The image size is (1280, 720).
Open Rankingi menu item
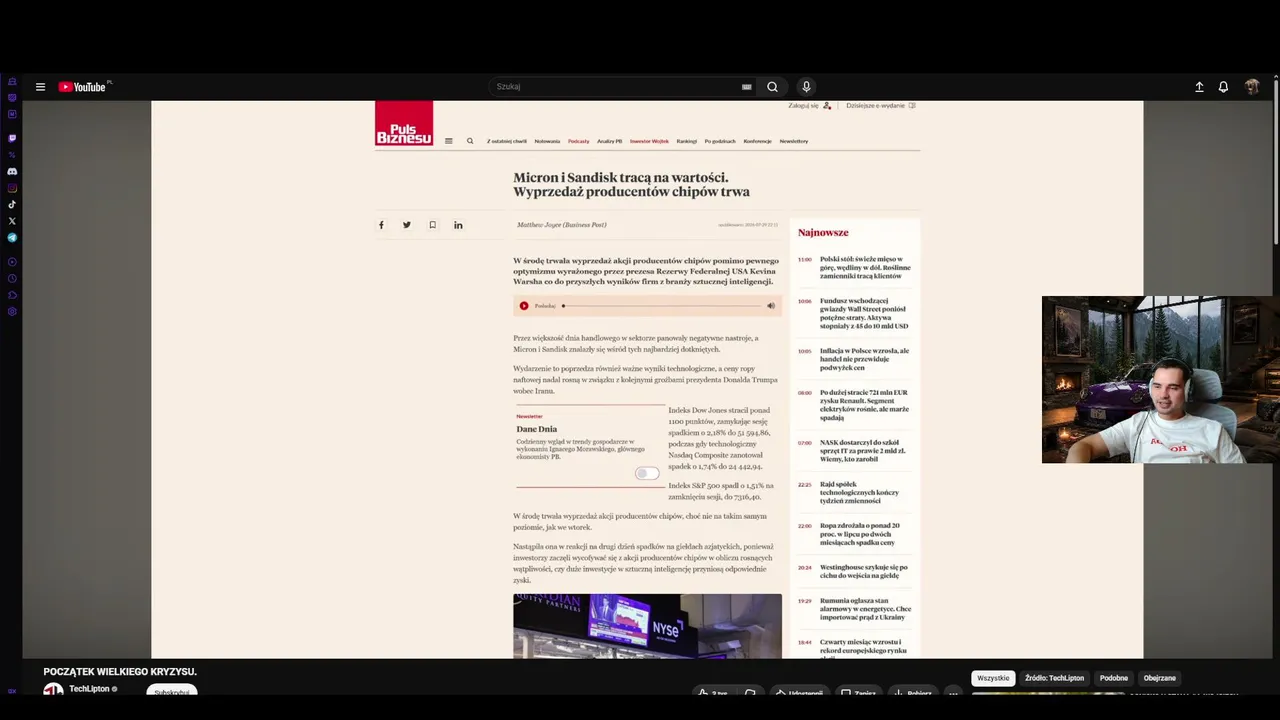point(687,141)
